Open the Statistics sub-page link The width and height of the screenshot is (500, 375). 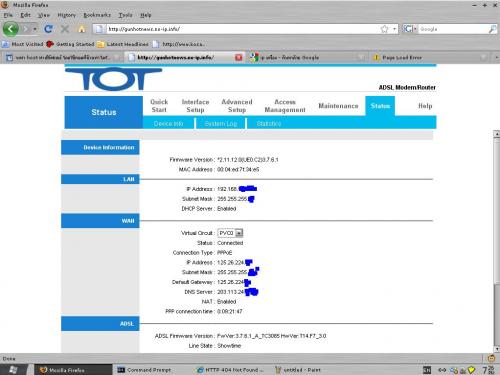pos(269,124)
